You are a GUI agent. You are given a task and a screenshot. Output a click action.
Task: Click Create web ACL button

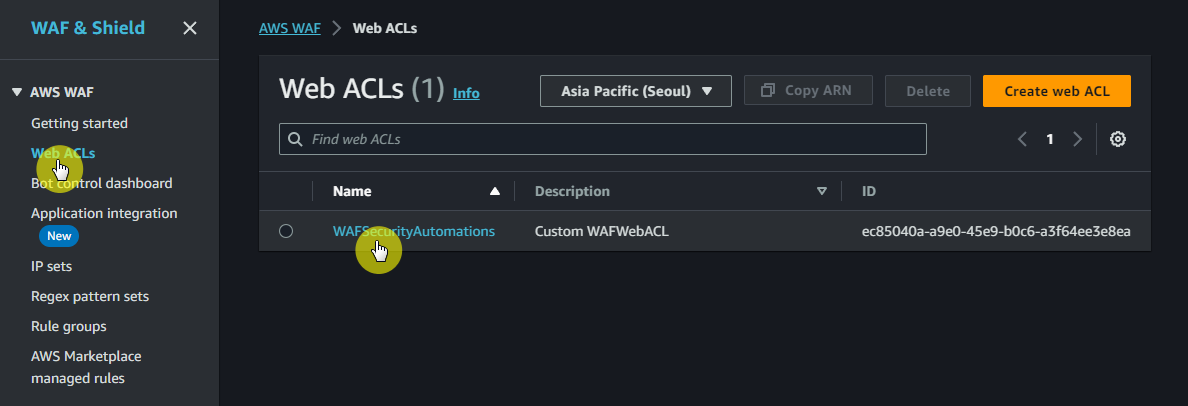[x=1057, y=91]
